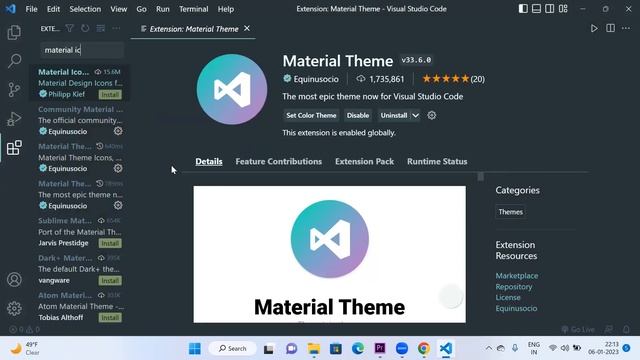Click the Equinusocio publisher name in header
Viewport: 640px width, 360px height.
click(x=316, y=79)
